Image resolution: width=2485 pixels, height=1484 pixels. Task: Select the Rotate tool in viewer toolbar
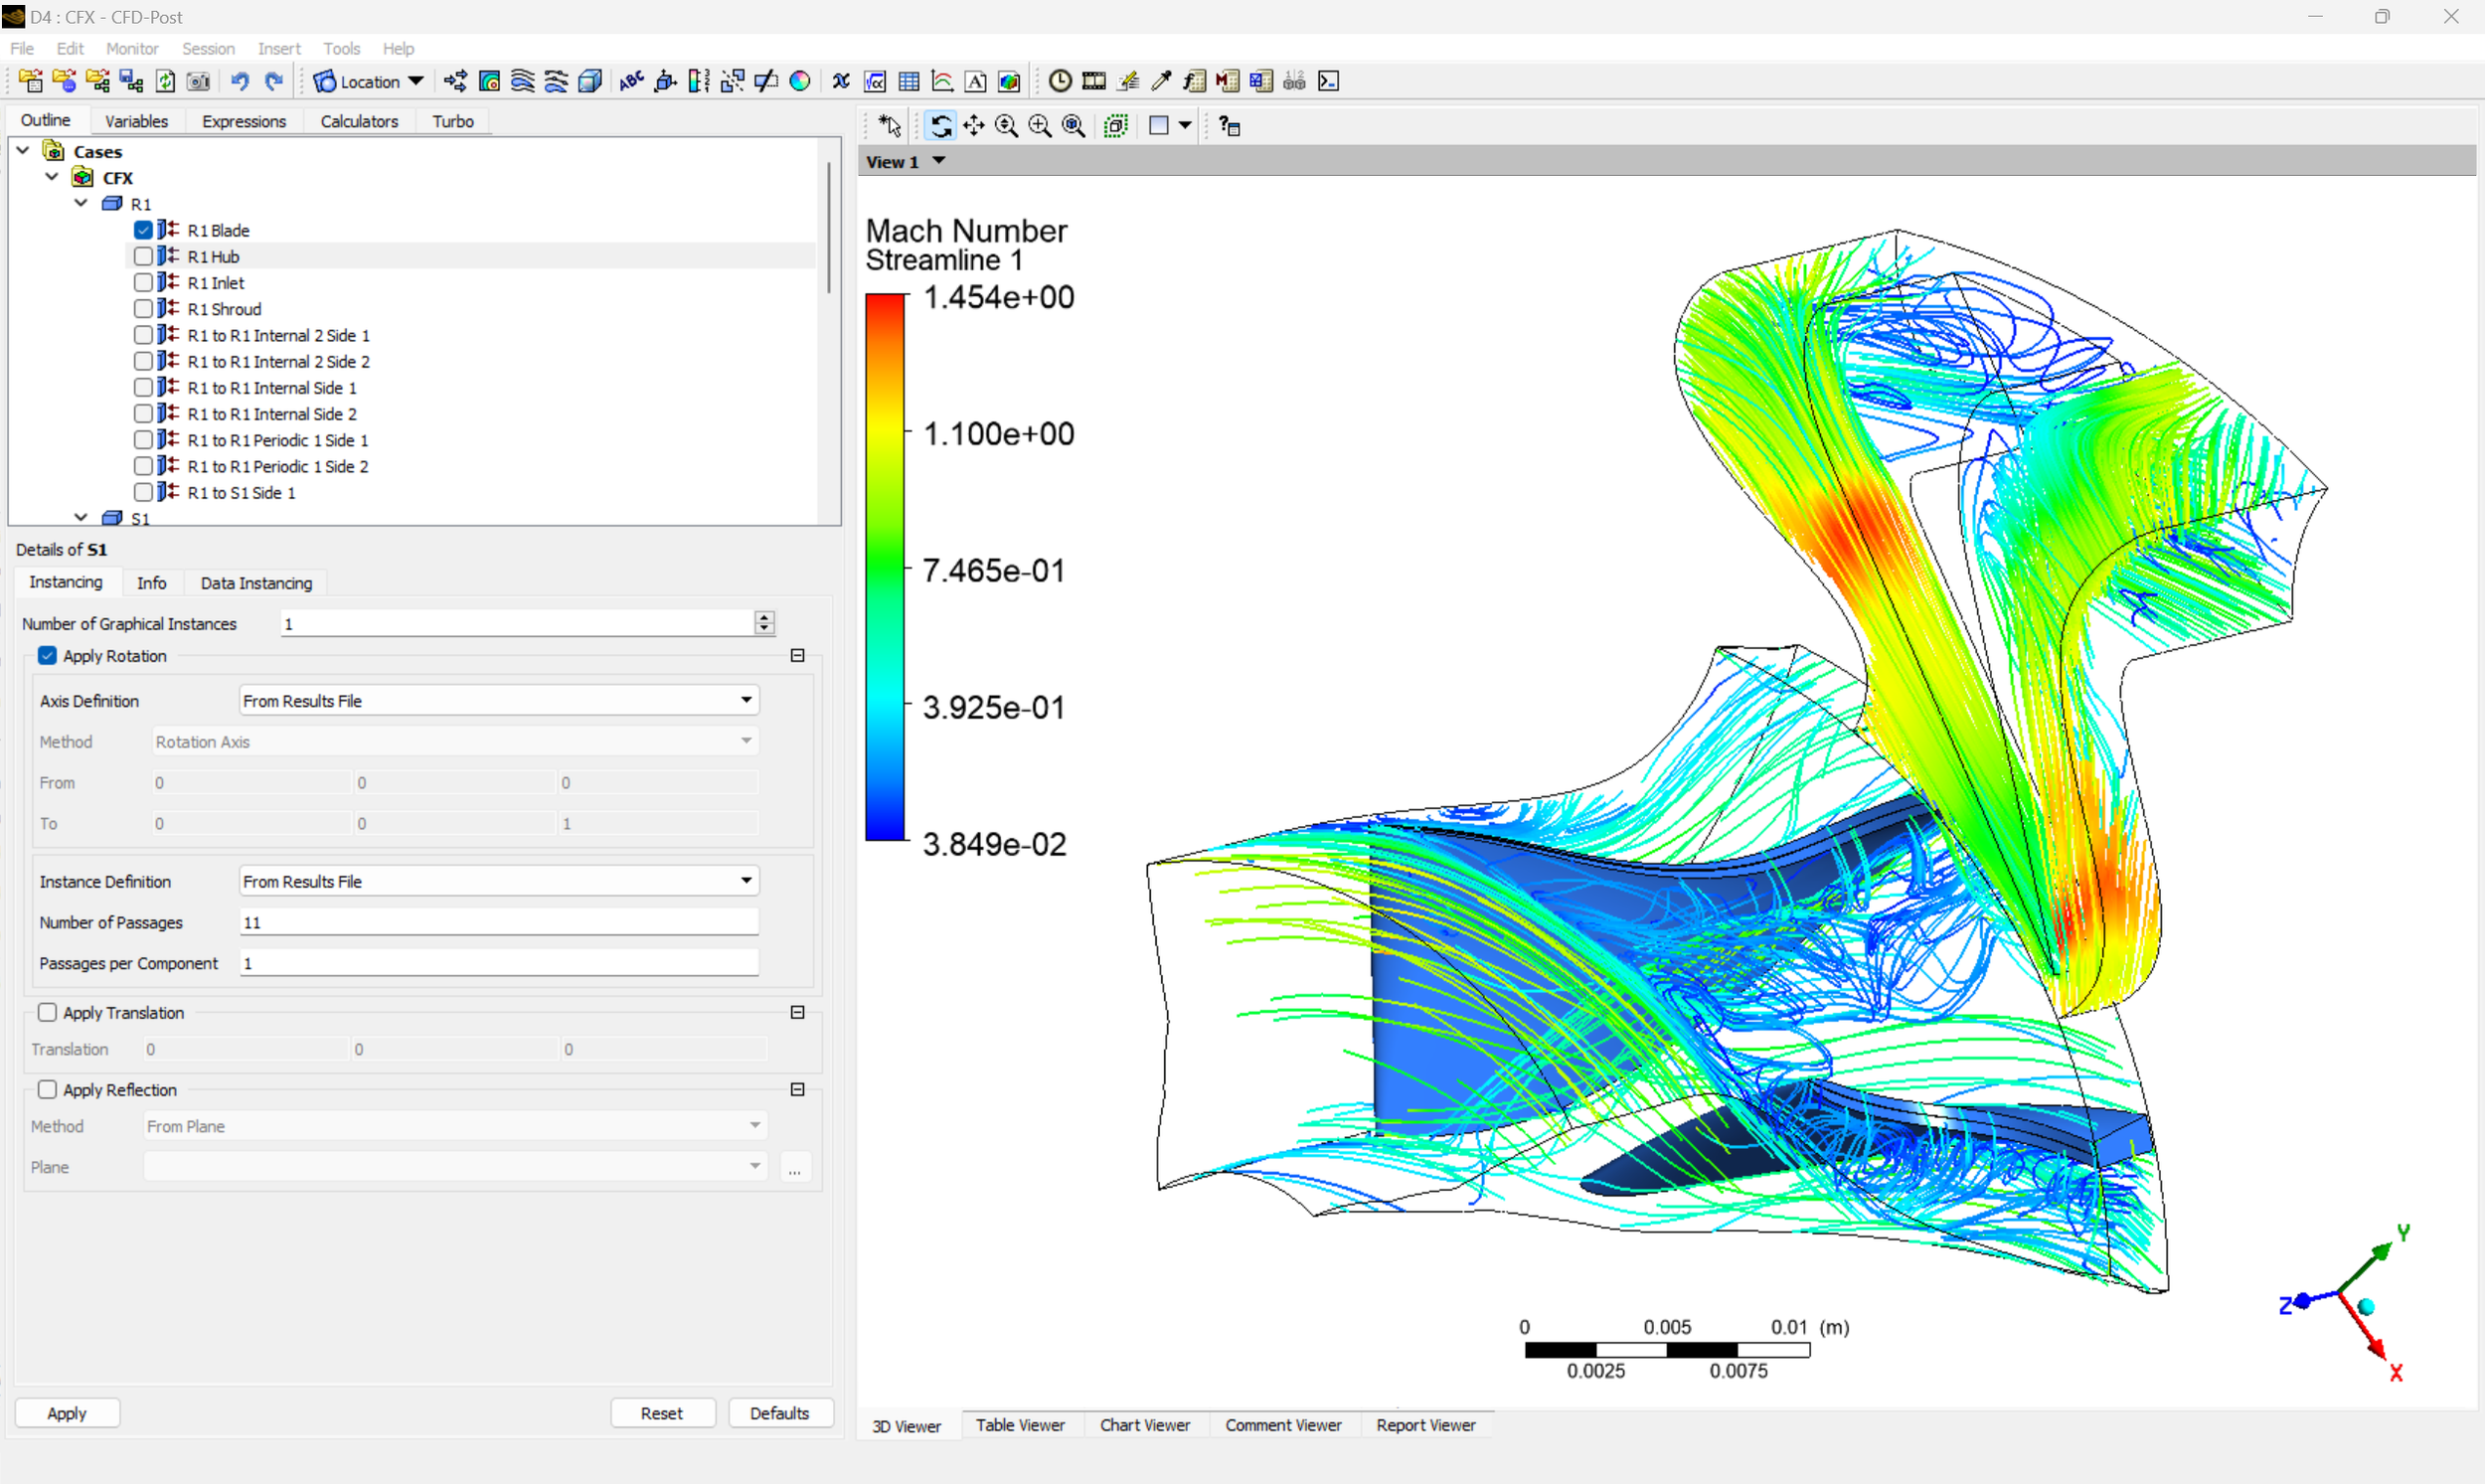(940, 126)
